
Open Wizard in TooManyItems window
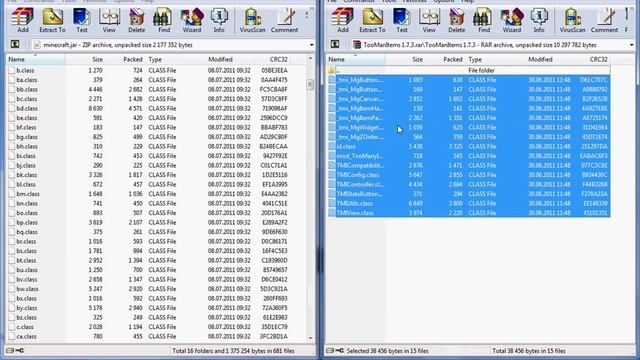(512, 20)
